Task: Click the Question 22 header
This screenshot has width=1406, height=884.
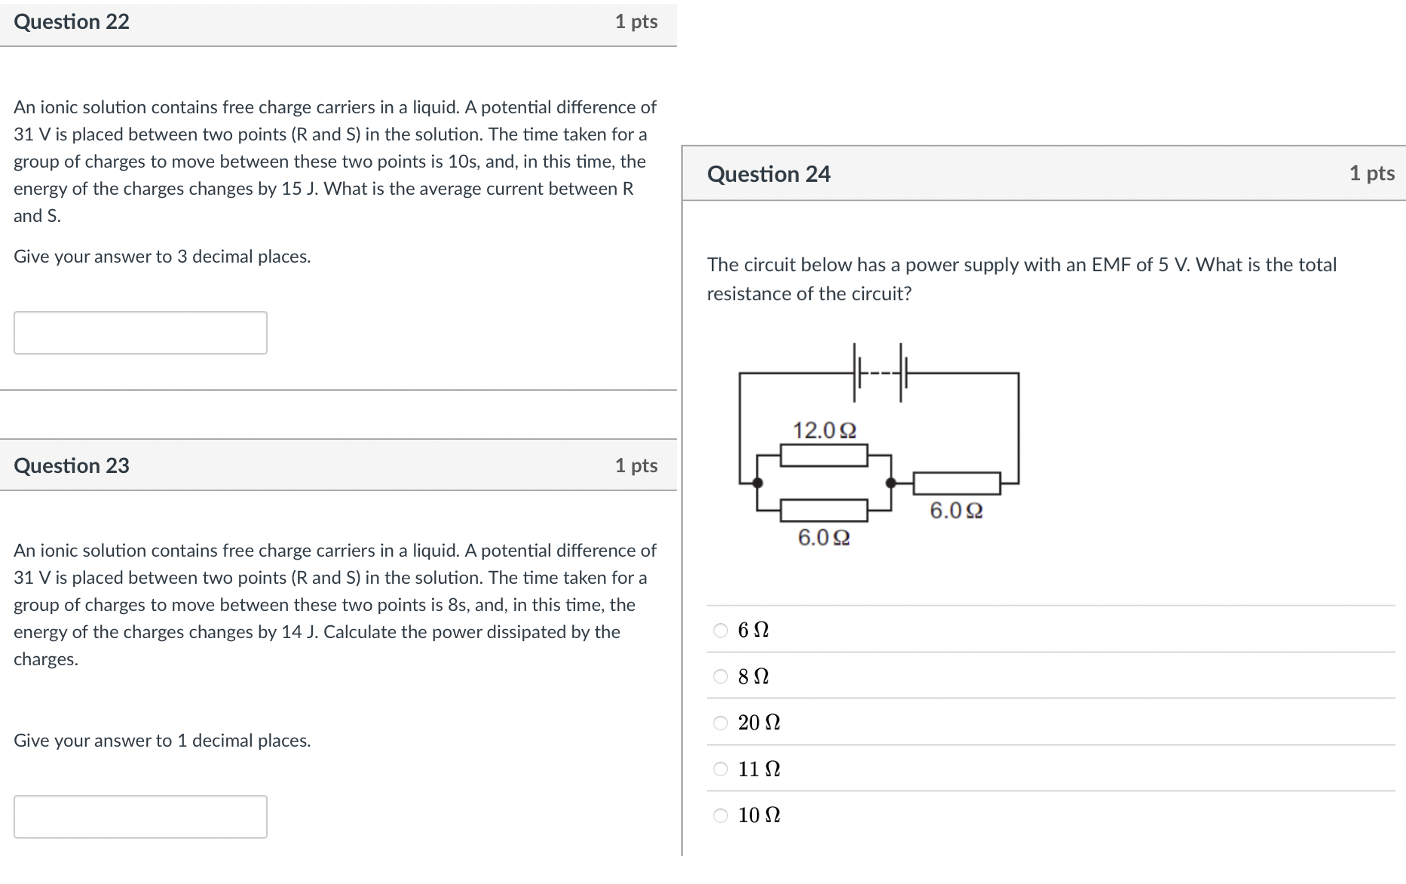Action: [x=71, y=21]
